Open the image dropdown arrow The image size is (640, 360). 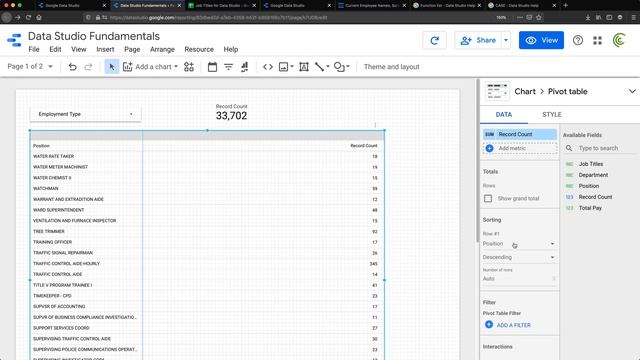(292, 67)
